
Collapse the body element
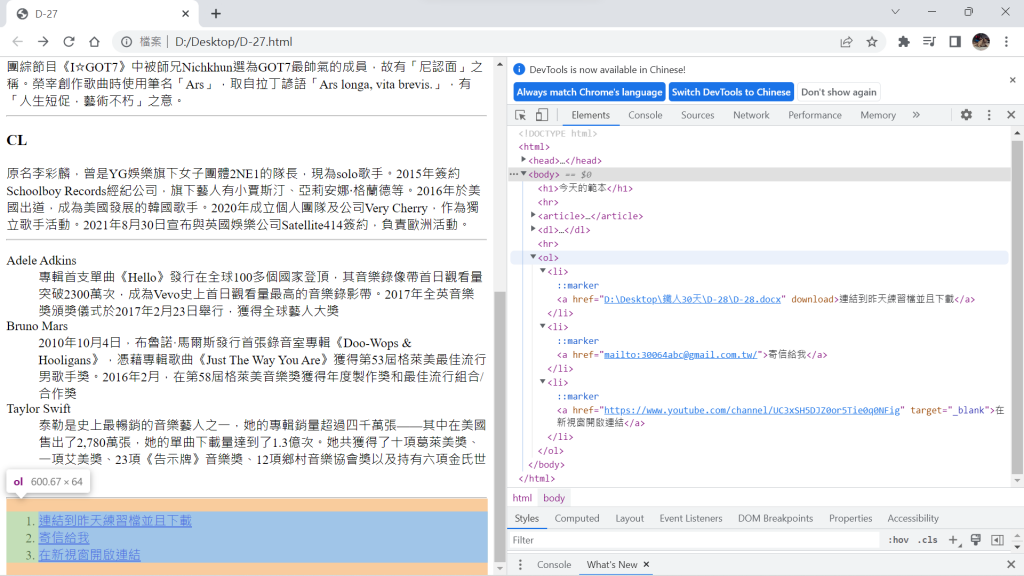(x=524, y=174)
